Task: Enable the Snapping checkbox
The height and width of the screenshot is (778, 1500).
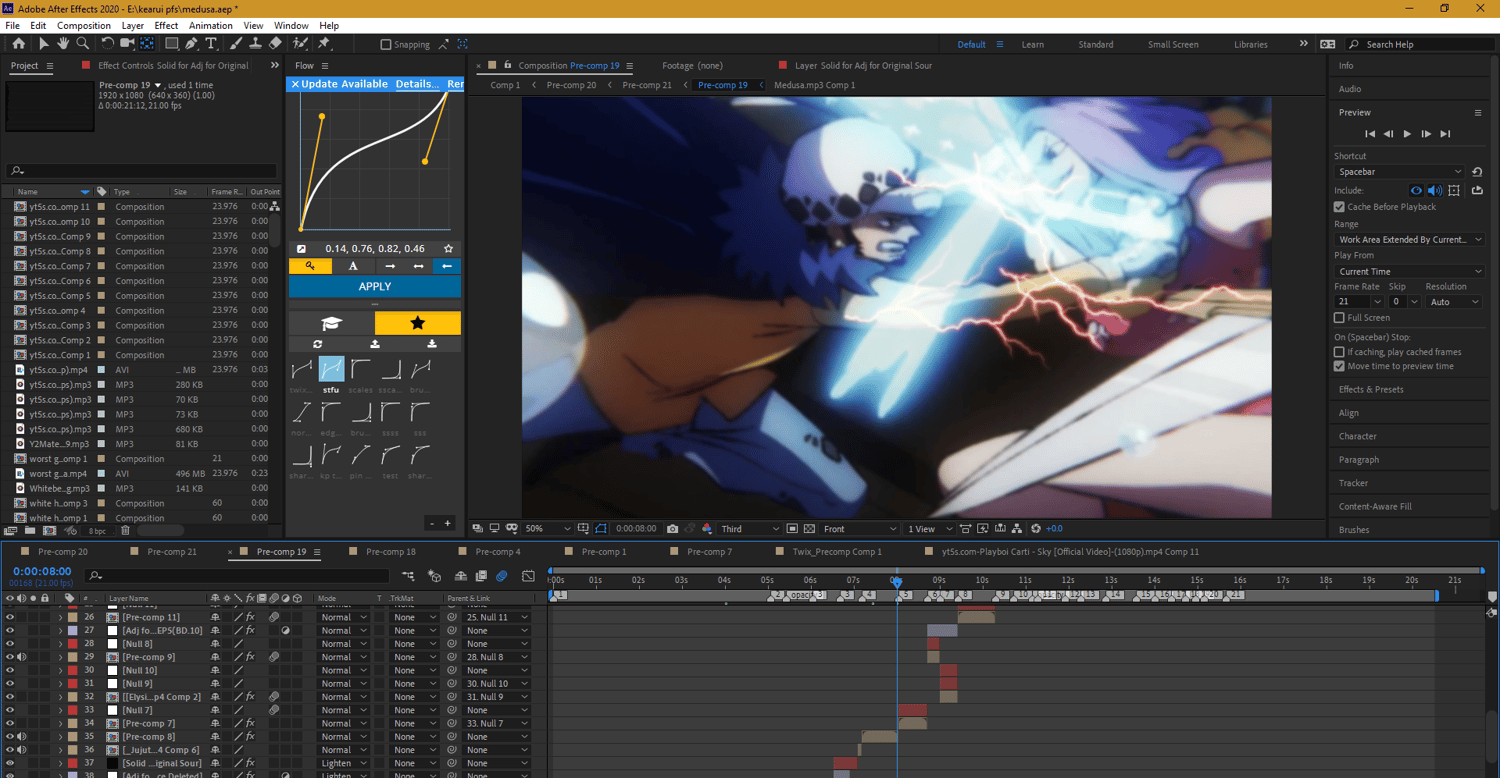Action: [x=386, y=44]
